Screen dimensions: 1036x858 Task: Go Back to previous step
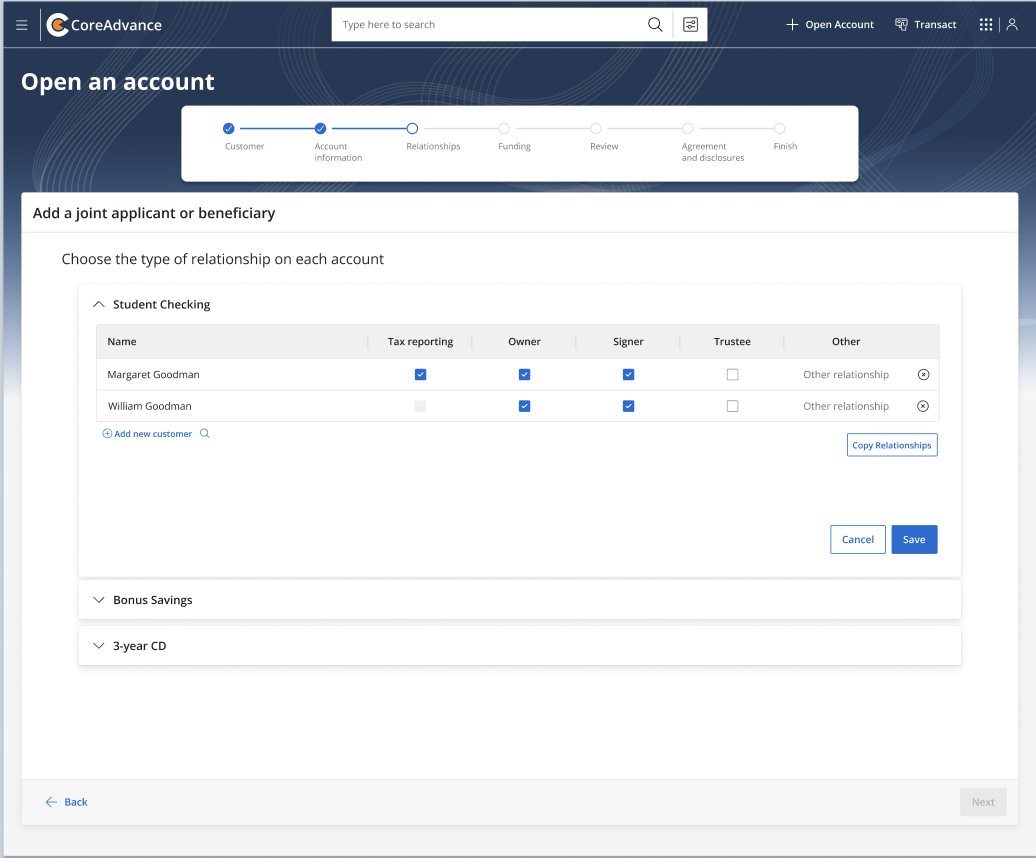click(x=66, y=802)
